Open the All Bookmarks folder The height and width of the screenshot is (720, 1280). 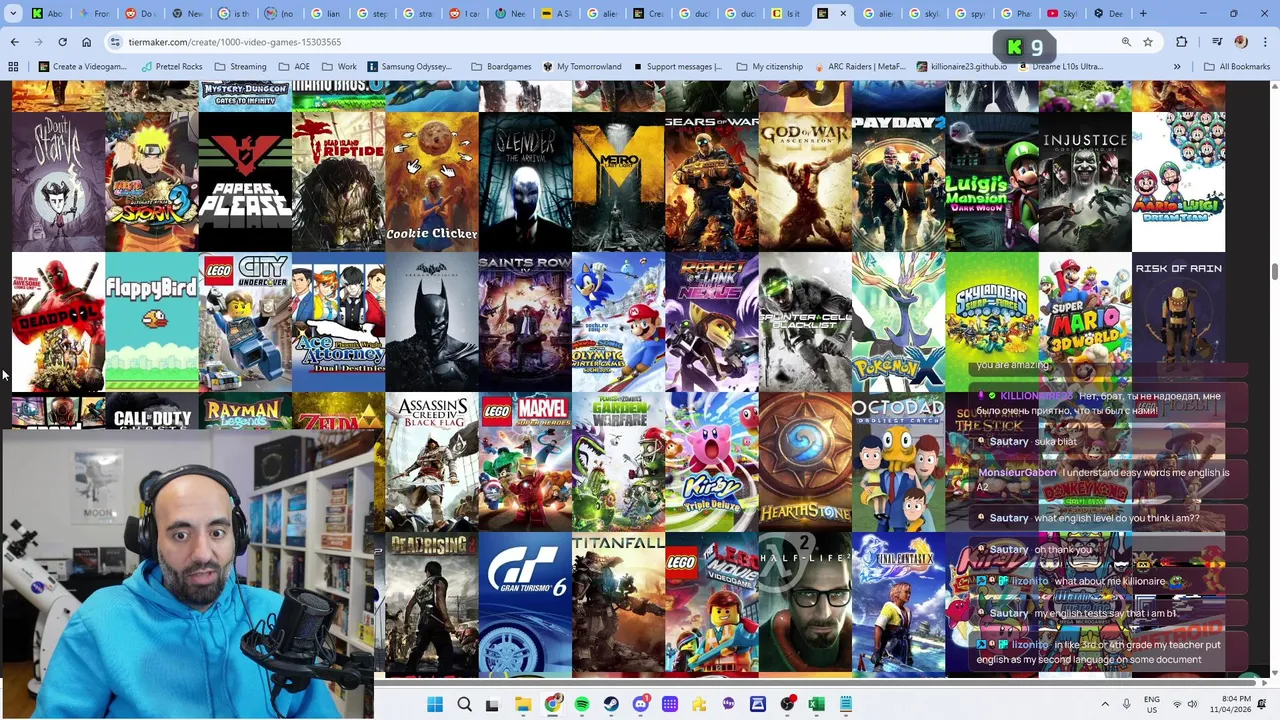tap(1237, 67)
